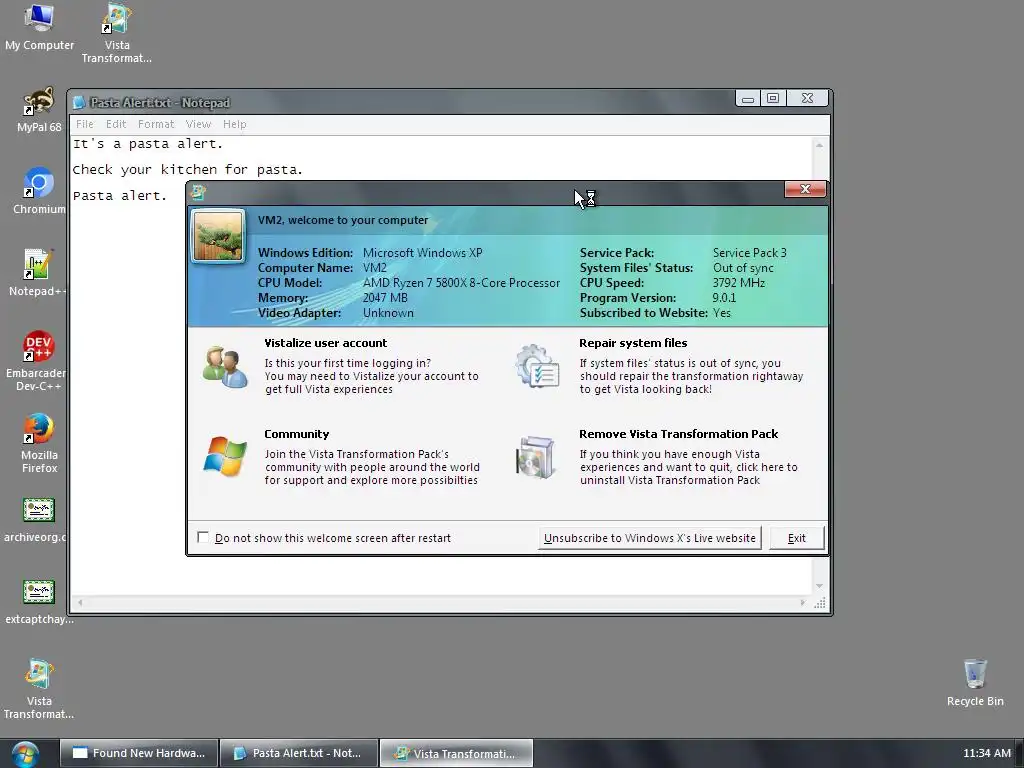Click the Notepad title bar document icon
Image resolution: width=1024 pixels, height=768 pixels.
click(x=79, y=103)
